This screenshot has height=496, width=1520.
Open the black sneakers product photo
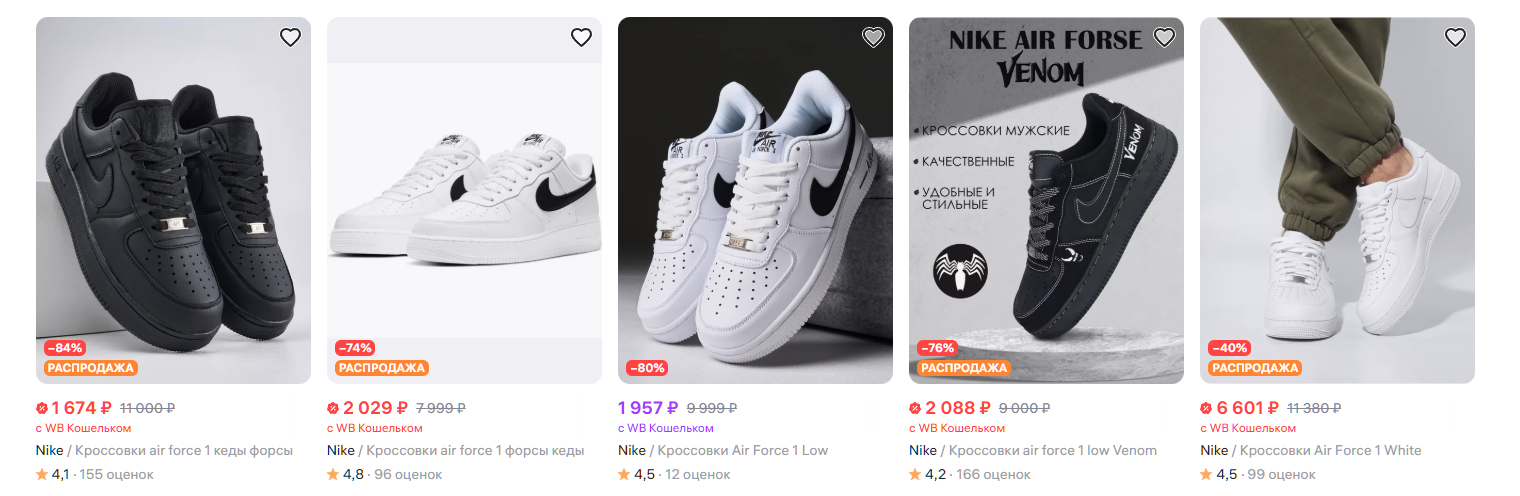coord(173,200)
